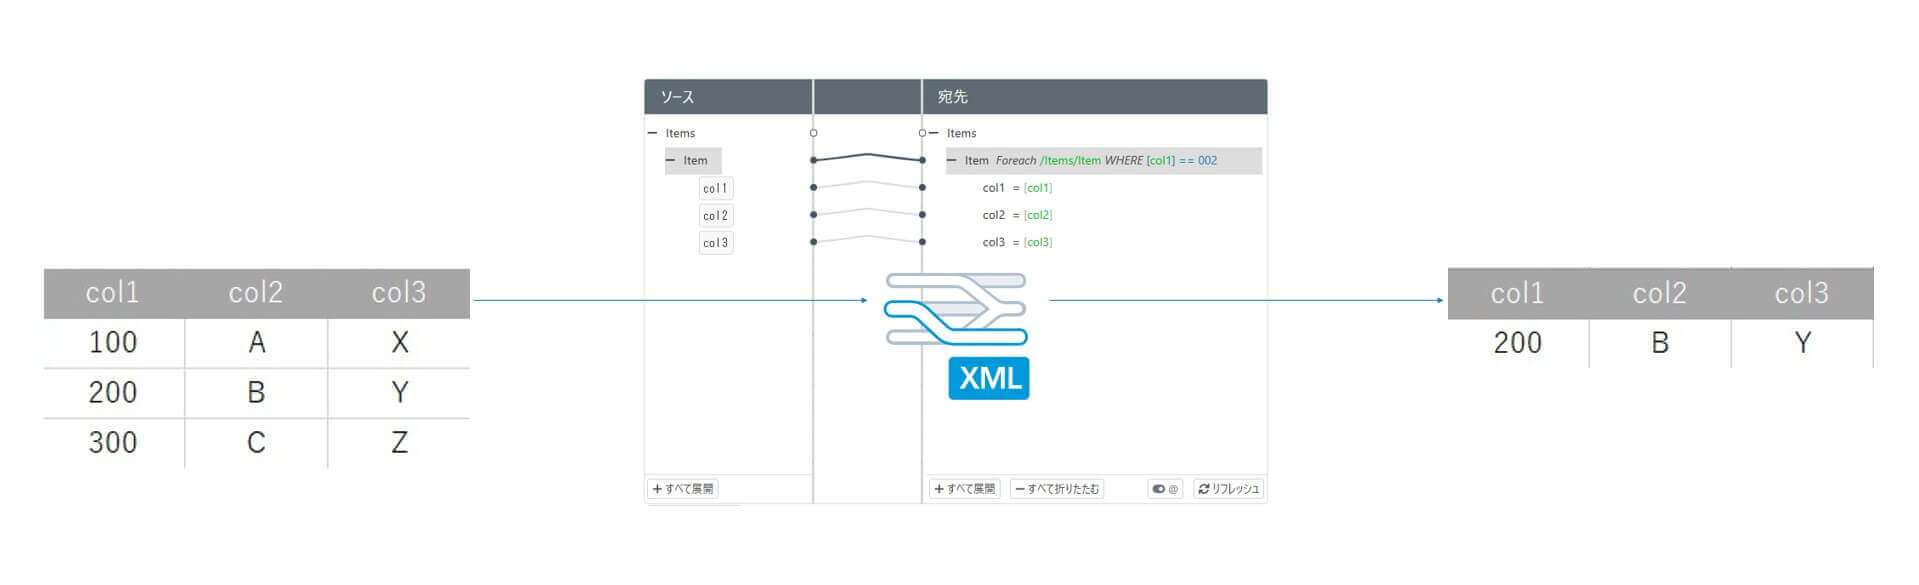This screenshot has height=585, width=1919.
Task: Click the リフレッシュ refresh button
Action: (1228, 489)
